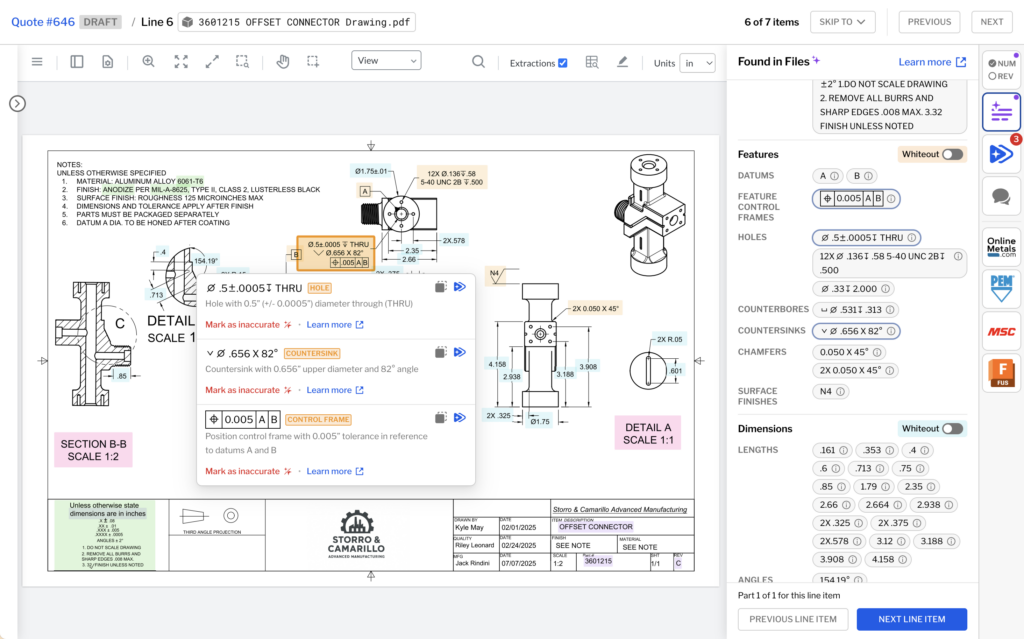1024x639 pixels.
Task: Open the table extraction icon
Action: tap(592, 62)
